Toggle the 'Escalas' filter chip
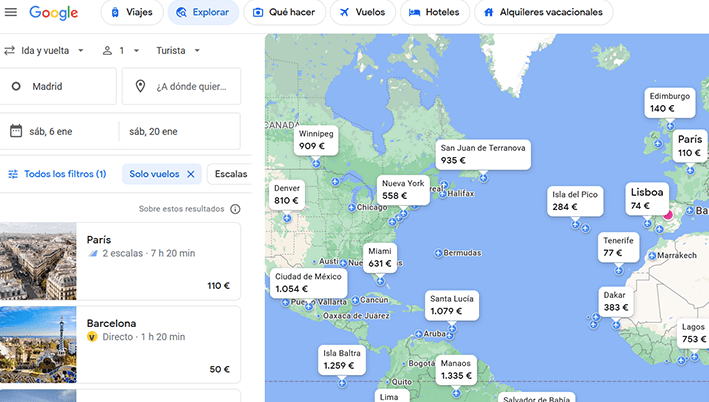The height and width of the screenshot is (402, 709). 230,174
